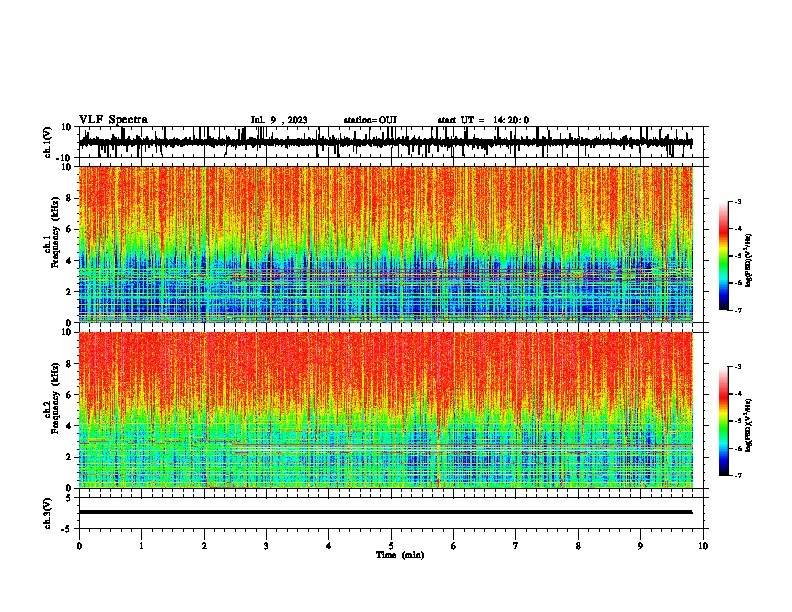The width and height of the screenshot is (792, 612).
Task: Click the time axis tick label "7"
Action: pos(516,546)
